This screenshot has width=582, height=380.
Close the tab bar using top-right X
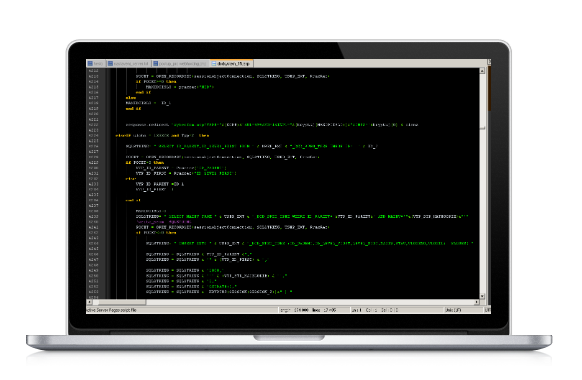[x=489, y=62]
